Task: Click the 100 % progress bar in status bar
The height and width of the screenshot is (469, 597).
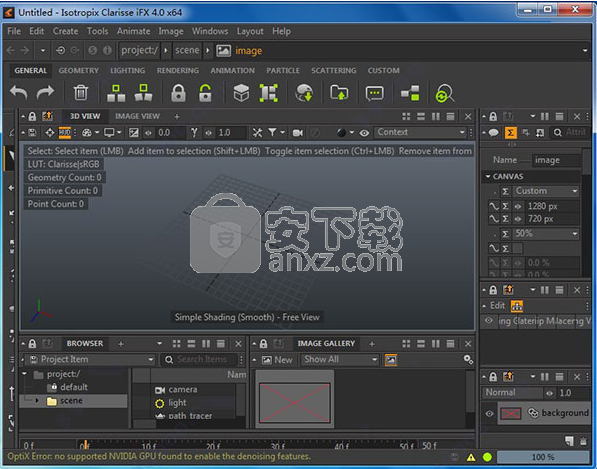Action: tap(543, 457)
